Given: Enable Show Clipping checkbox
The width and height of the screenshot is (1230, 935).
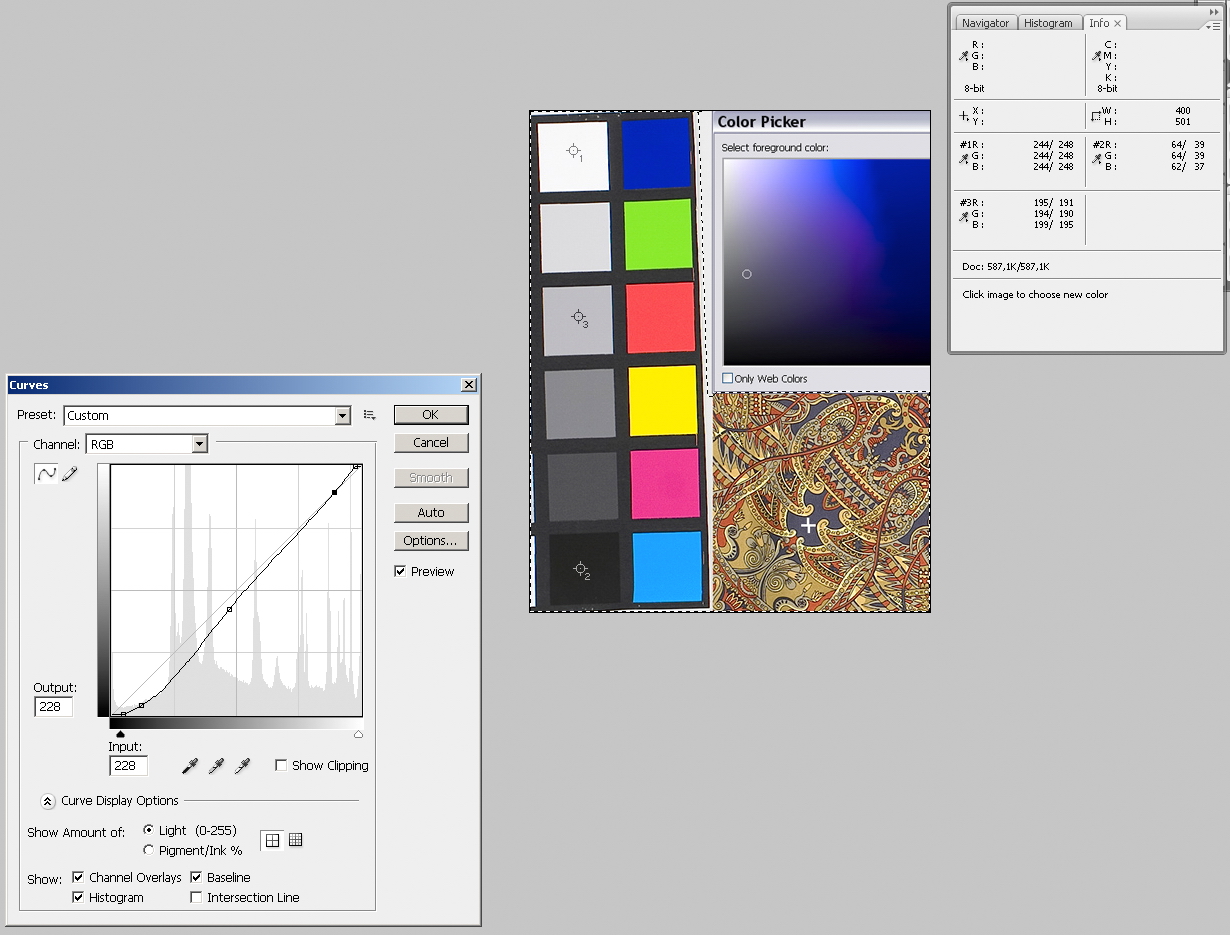Looking at the screenshot, I should pos(282,766).
